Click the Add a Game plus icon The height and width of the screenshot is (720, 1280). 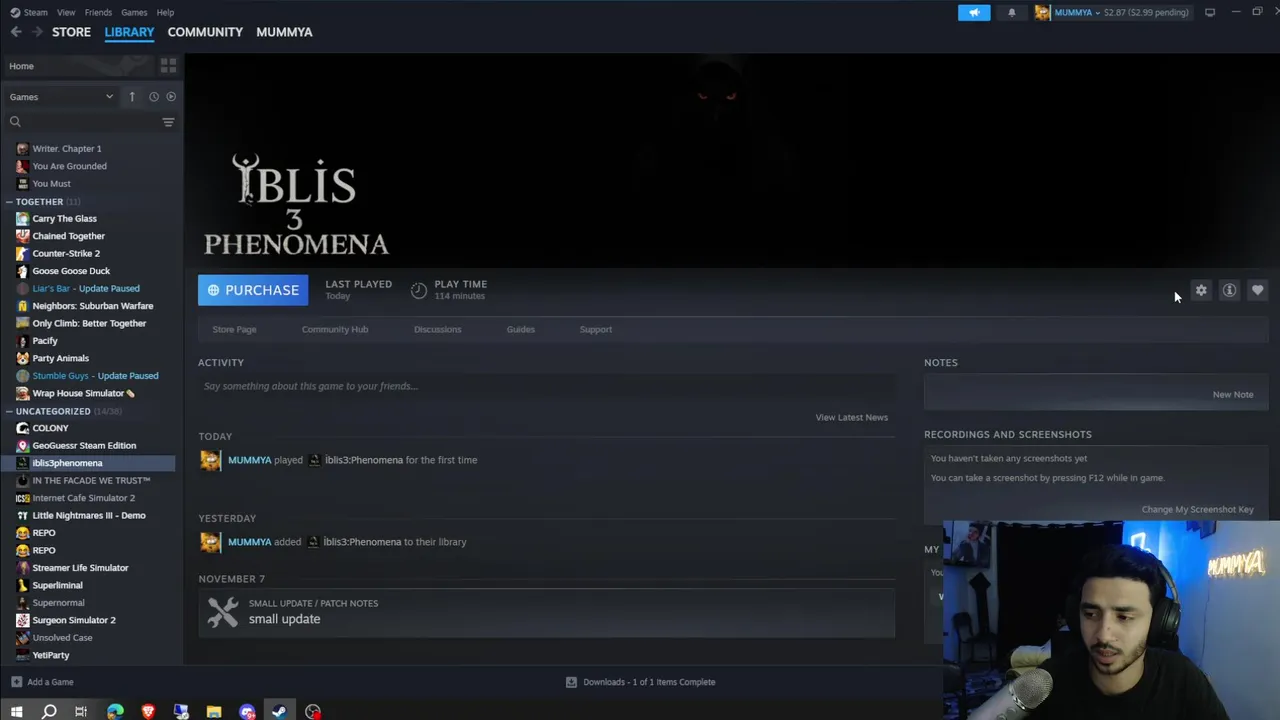click(16, 682)
